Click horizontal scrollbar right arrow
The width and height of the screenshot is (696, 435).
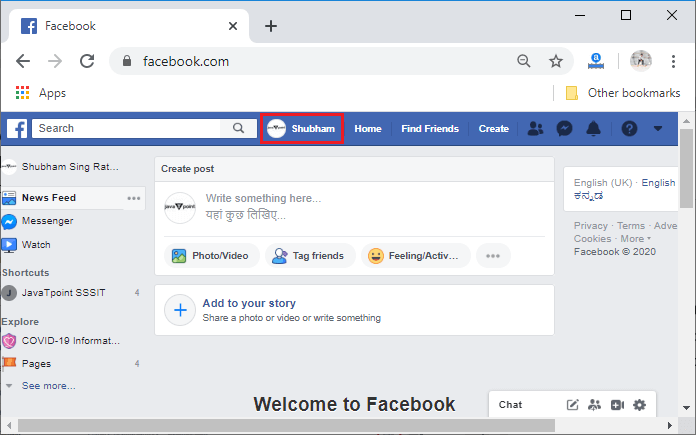(x=670, y=425)
